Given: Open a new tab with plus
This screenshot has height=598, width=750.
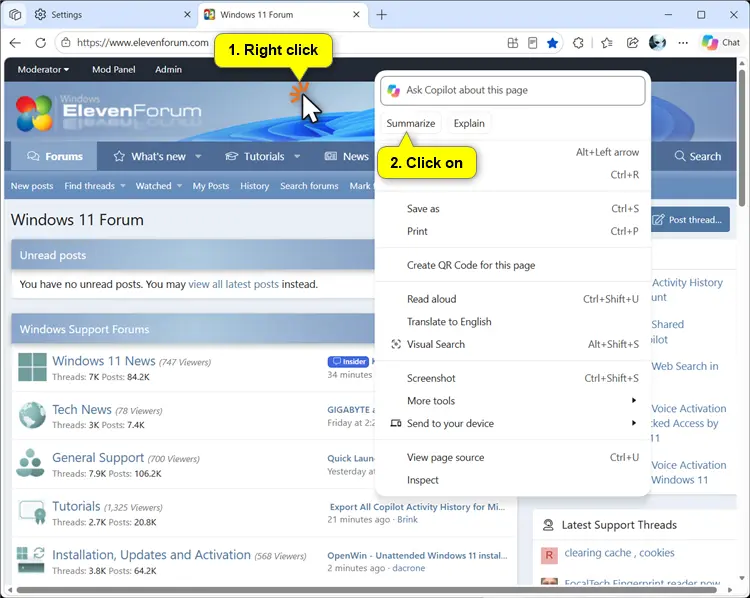Looking at the screenshot, I should pos(382,15).
